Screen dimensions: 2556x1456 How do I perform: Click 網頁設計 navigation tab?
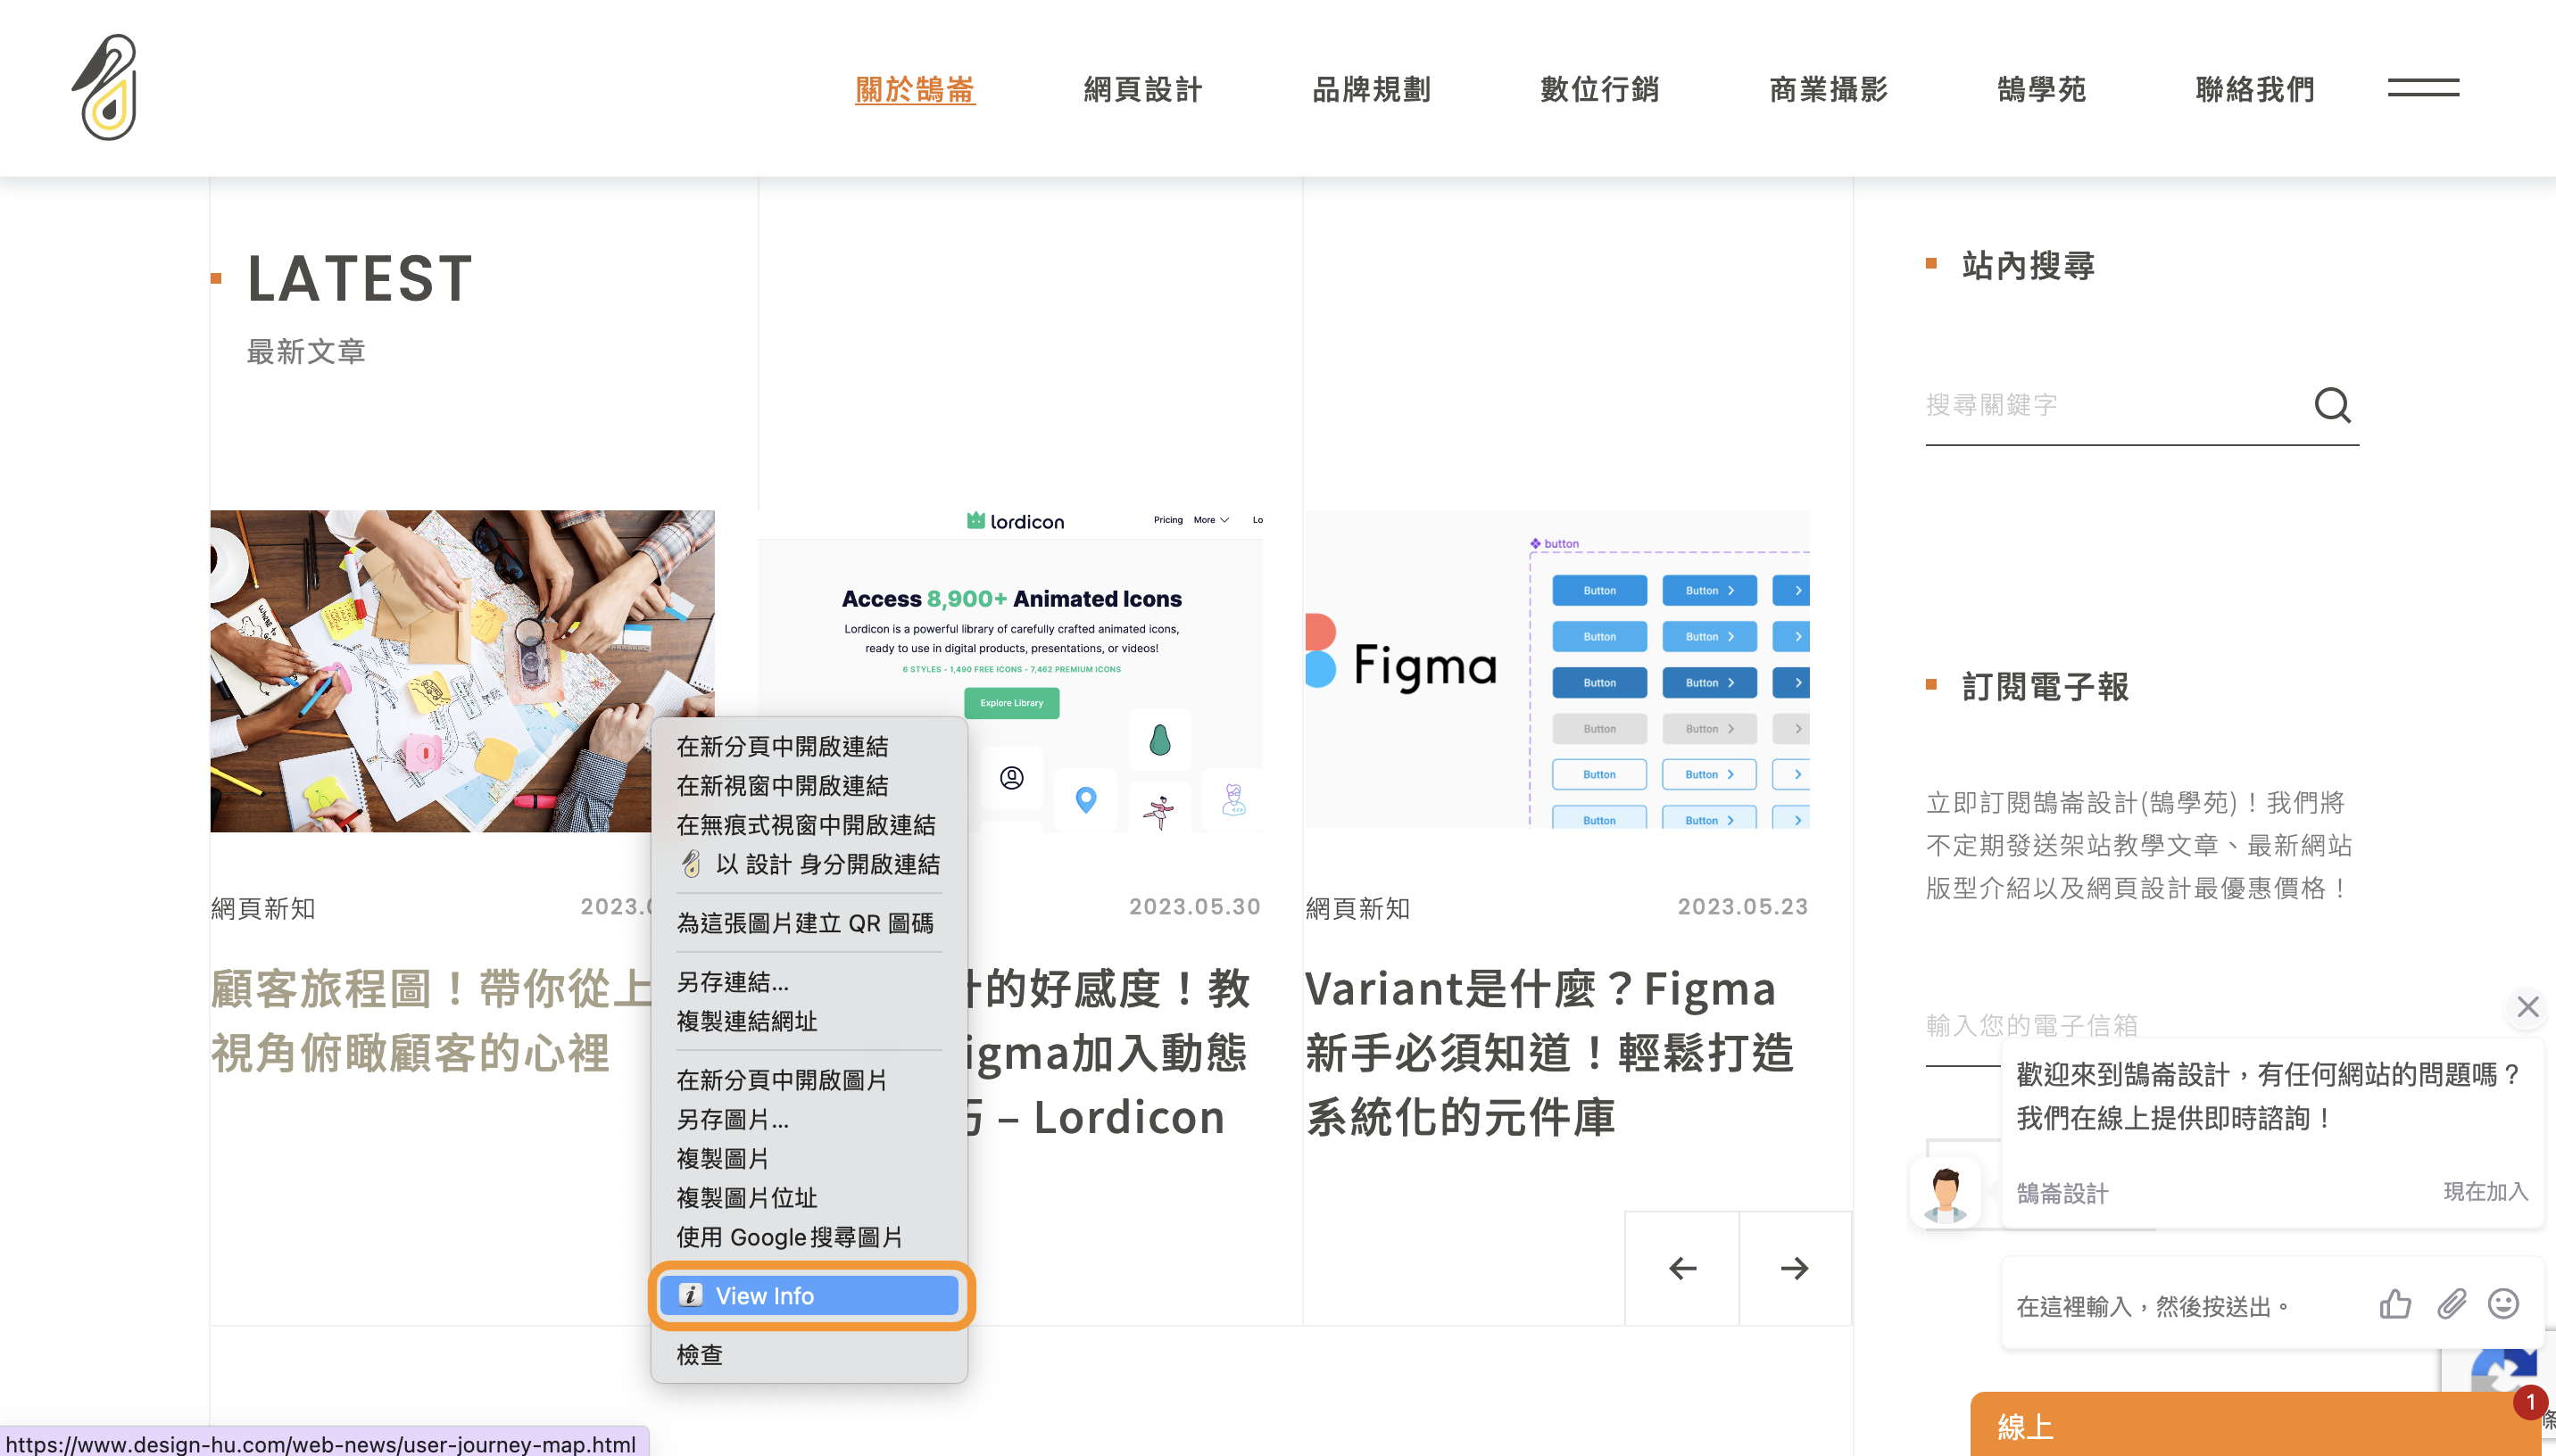click(1143, 89)
